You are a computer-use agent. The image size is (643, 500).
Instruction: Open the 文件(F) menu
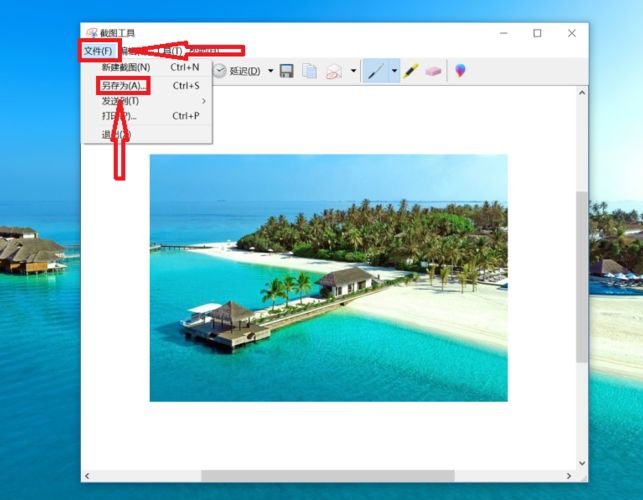98,51
